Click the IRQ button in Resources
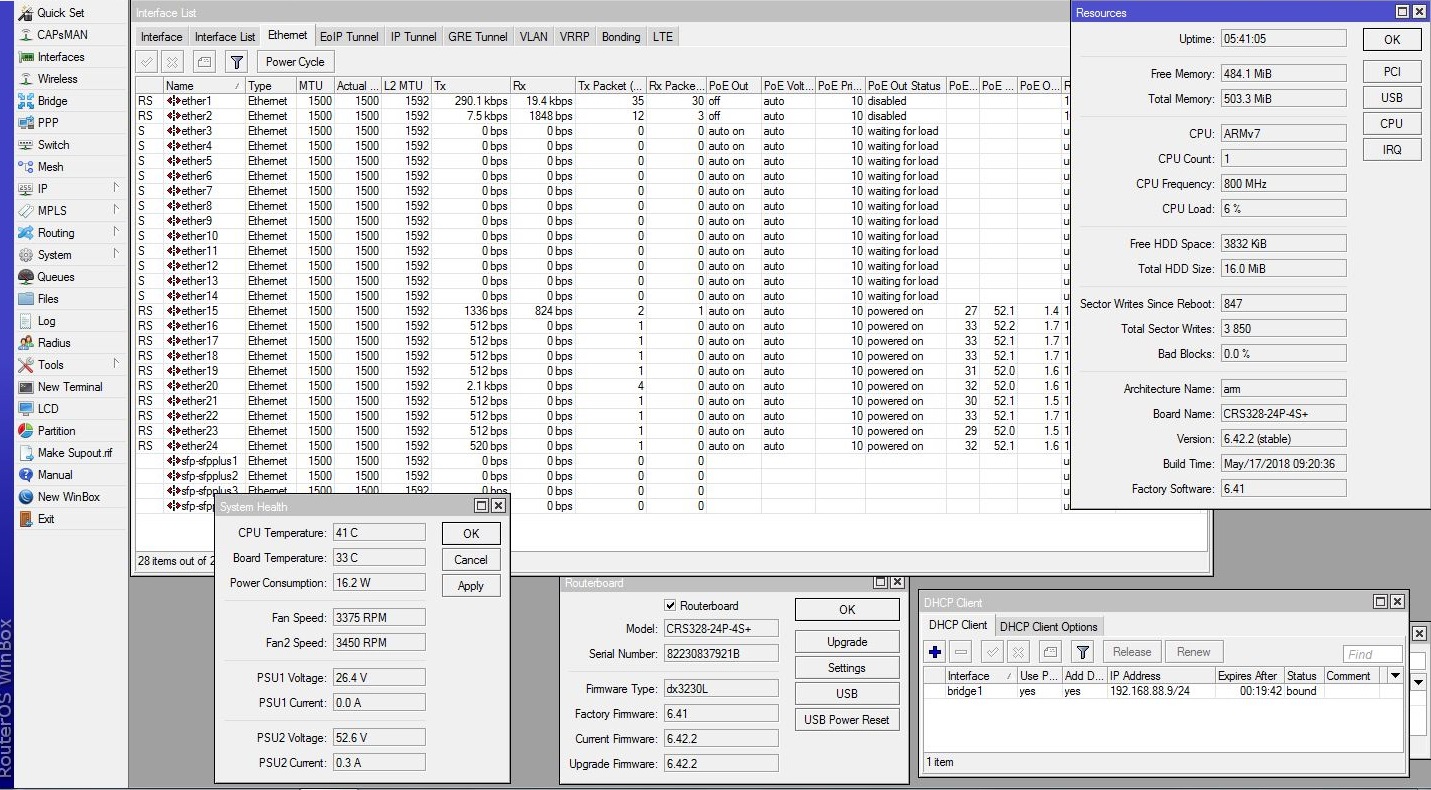1431x790 pixels. [1392, 150]
